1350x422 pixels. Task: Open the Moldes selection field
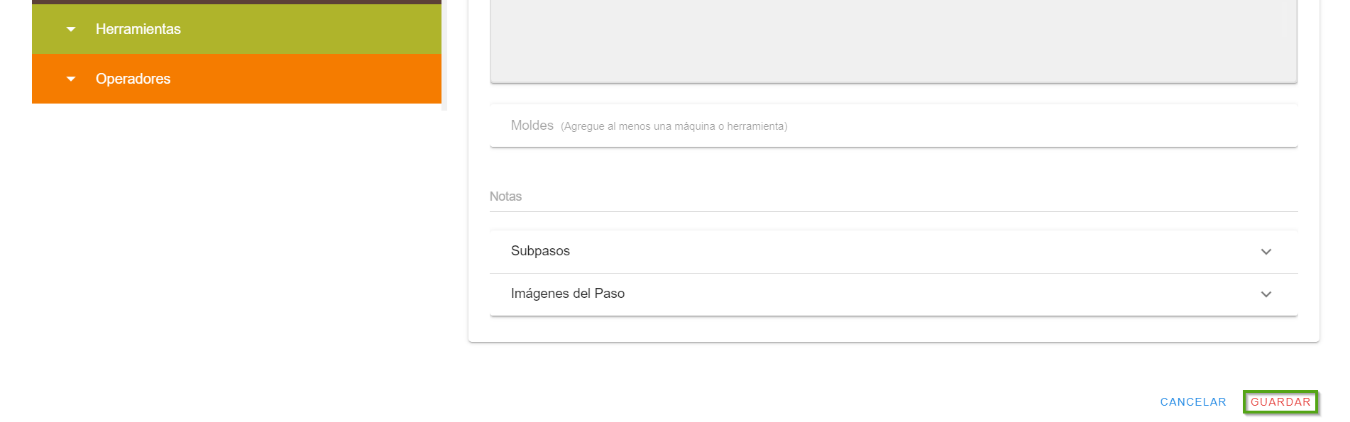pyautogui.click(x=1000, y=126)
